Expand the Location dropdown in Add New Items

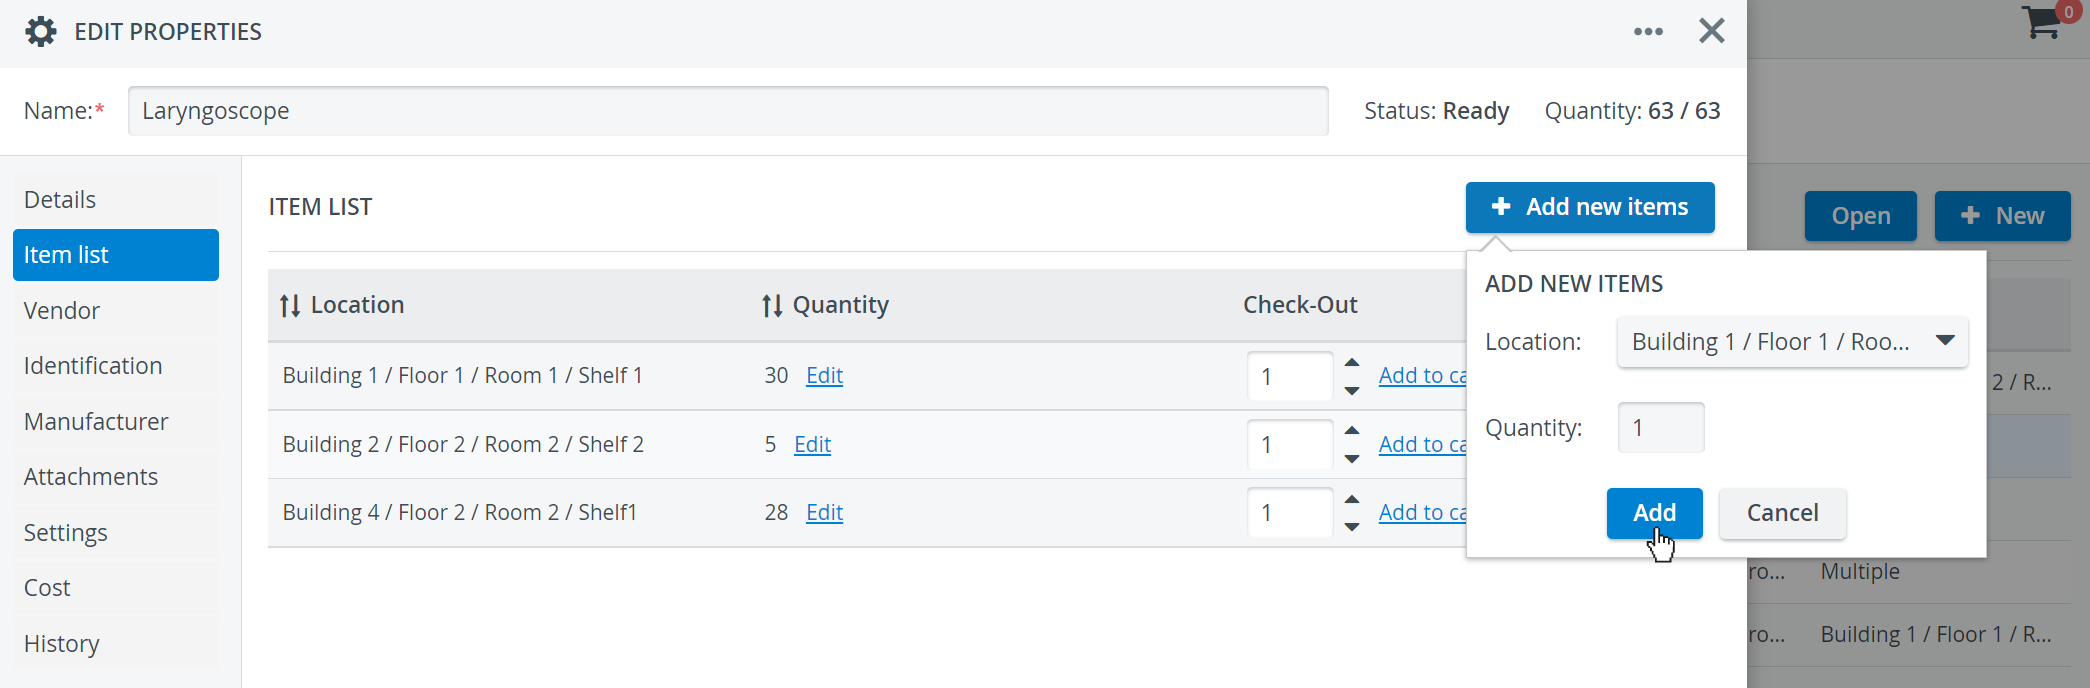[1792, 342]
